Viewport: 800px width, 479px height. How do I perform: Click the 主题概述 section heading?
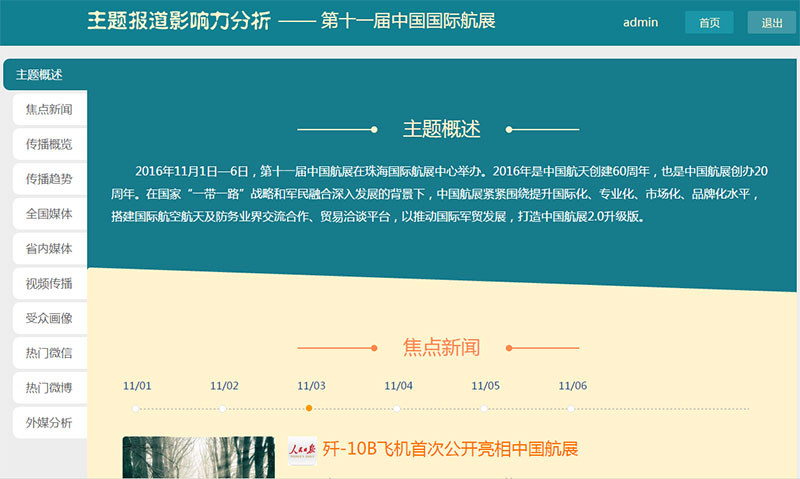click(x=441, y=129)
